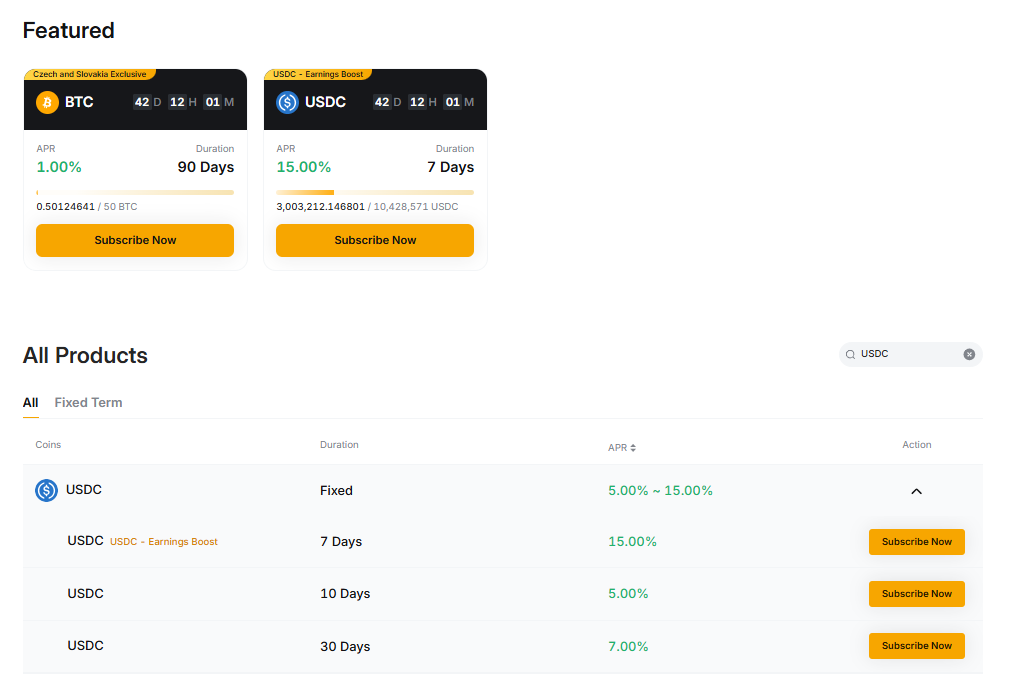
Task: Clear the USDC search text
Action: click(x=969, y=354)
